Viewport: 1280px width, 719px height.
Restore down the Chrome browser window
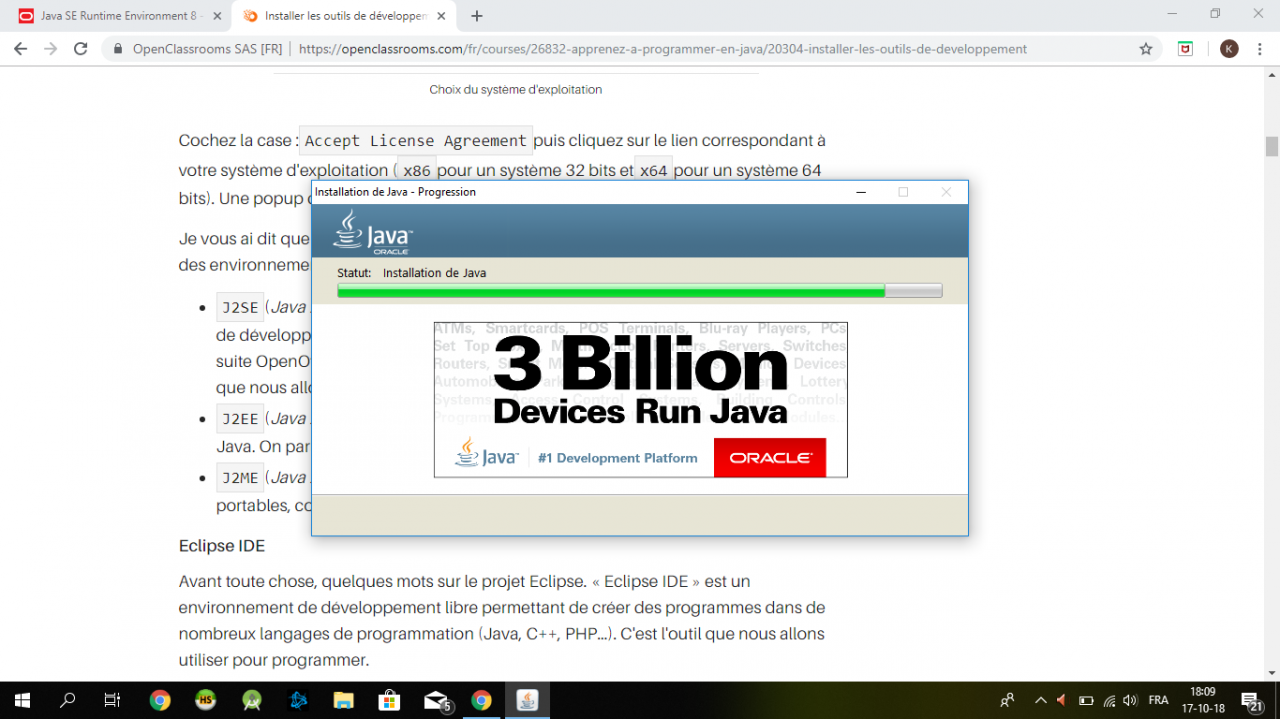point(1216,14)
